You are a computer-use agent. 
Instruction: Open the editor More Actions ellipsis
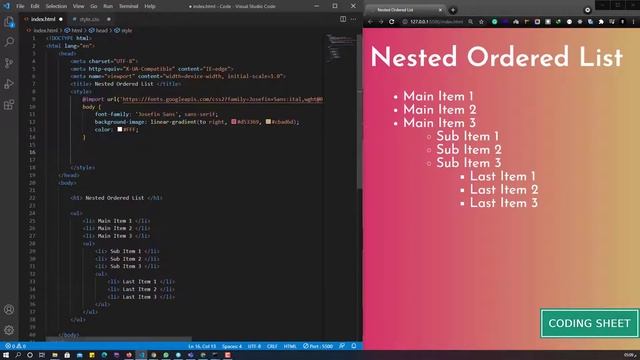click(353, 19)
